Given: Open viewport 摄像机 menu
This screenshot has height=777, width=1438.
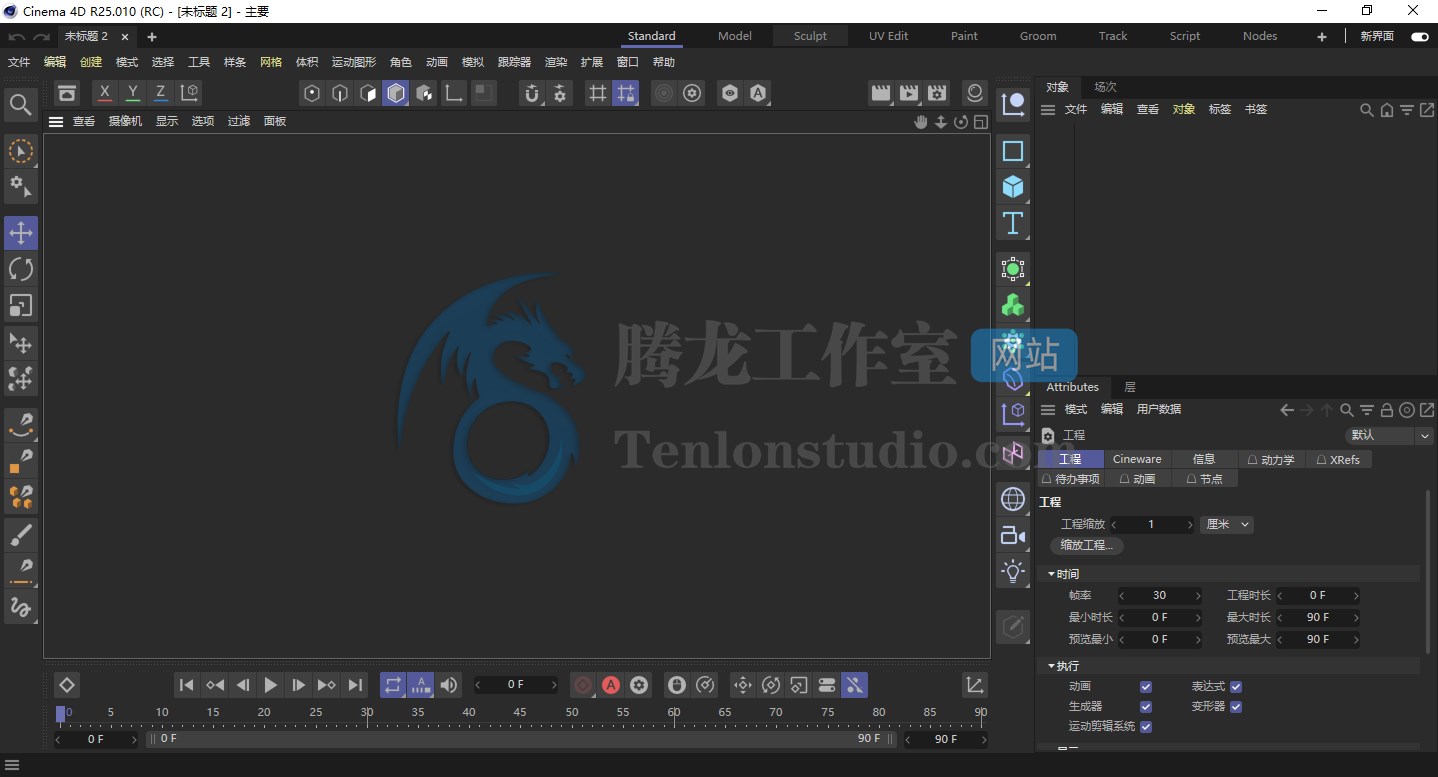Looking at the screenshot, I should coord(125,121).
